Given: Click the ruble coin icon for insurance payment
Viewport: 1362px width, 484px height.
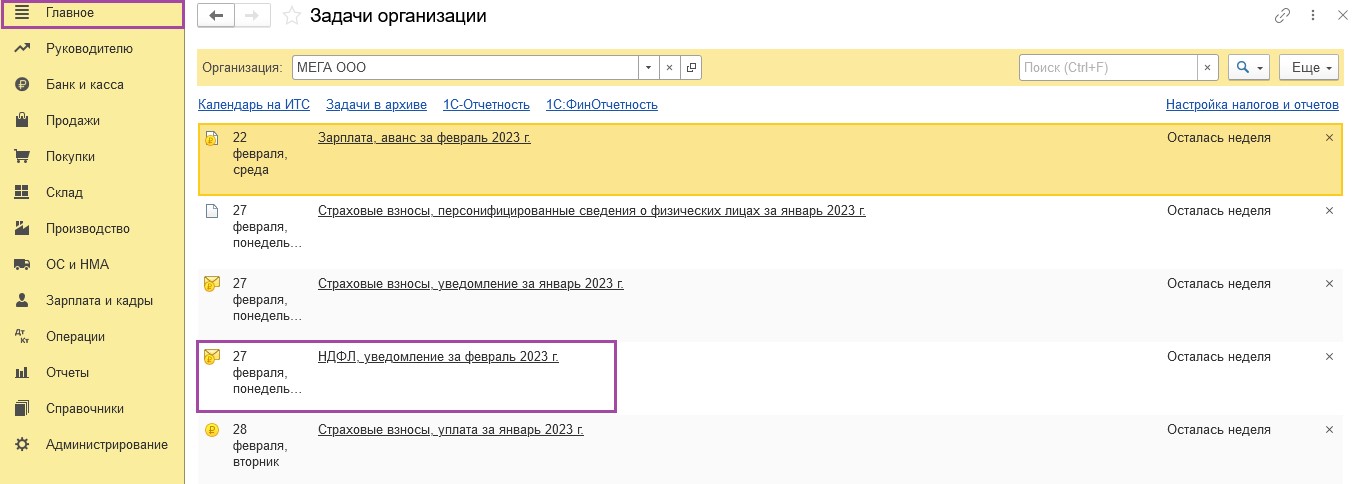Looking at the screenshot, I should click(211, 430).
